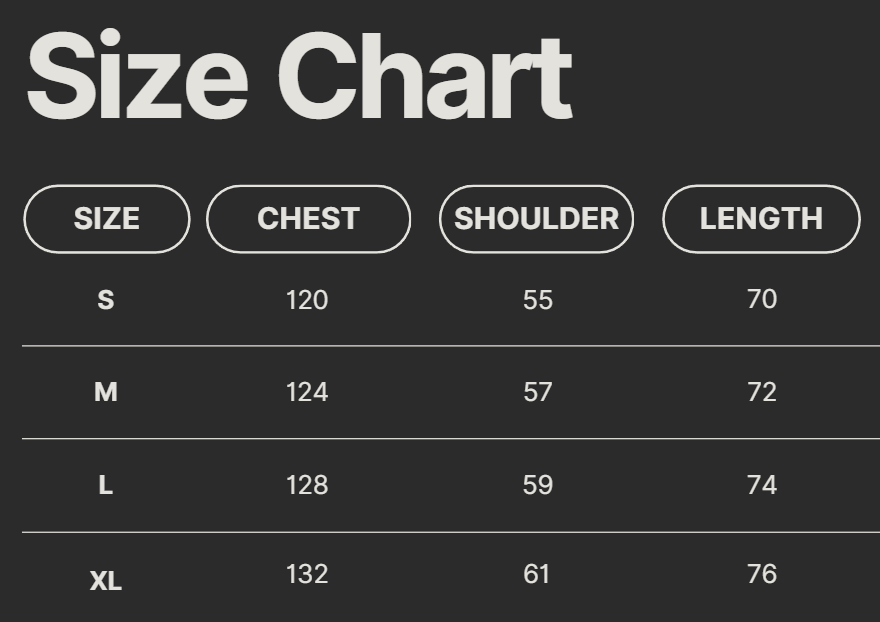This screenshot has width=880, height=622.
Task: Click the CHEST header pill
Action: click(308, 219)
